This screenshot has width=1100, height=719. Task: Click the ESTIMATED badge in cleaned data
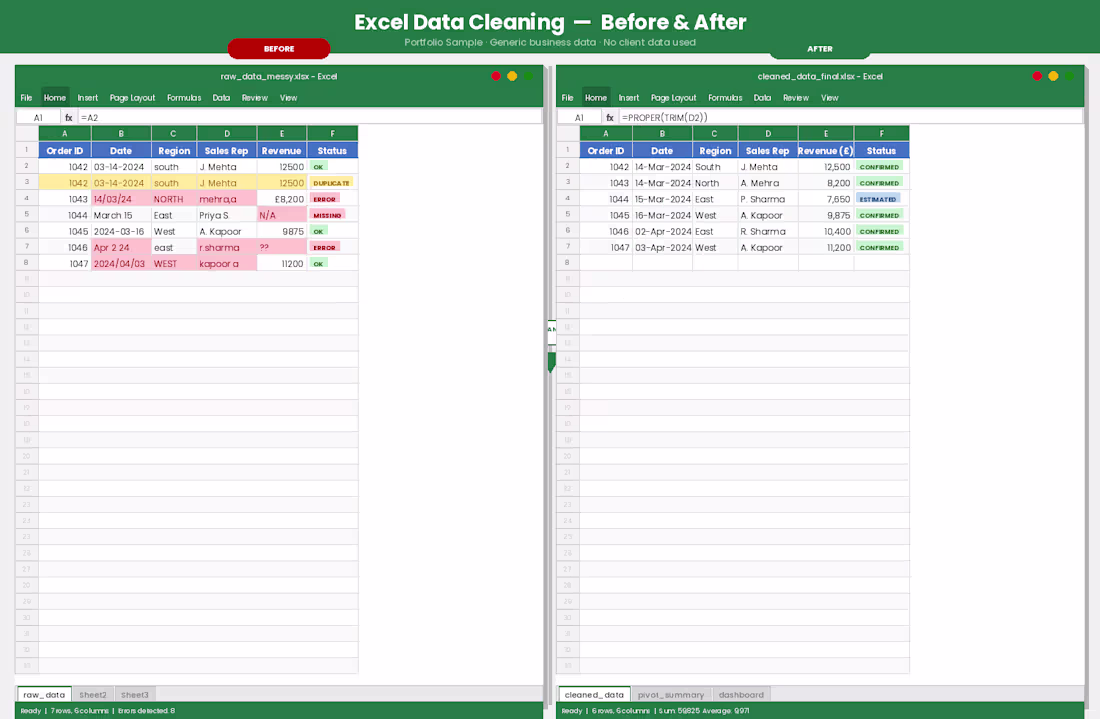tap(879, 199)
